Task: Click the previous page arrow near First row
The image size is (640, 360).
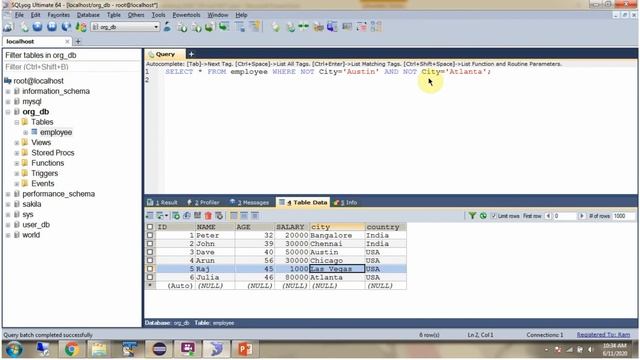Action: [x=548, y=216]
